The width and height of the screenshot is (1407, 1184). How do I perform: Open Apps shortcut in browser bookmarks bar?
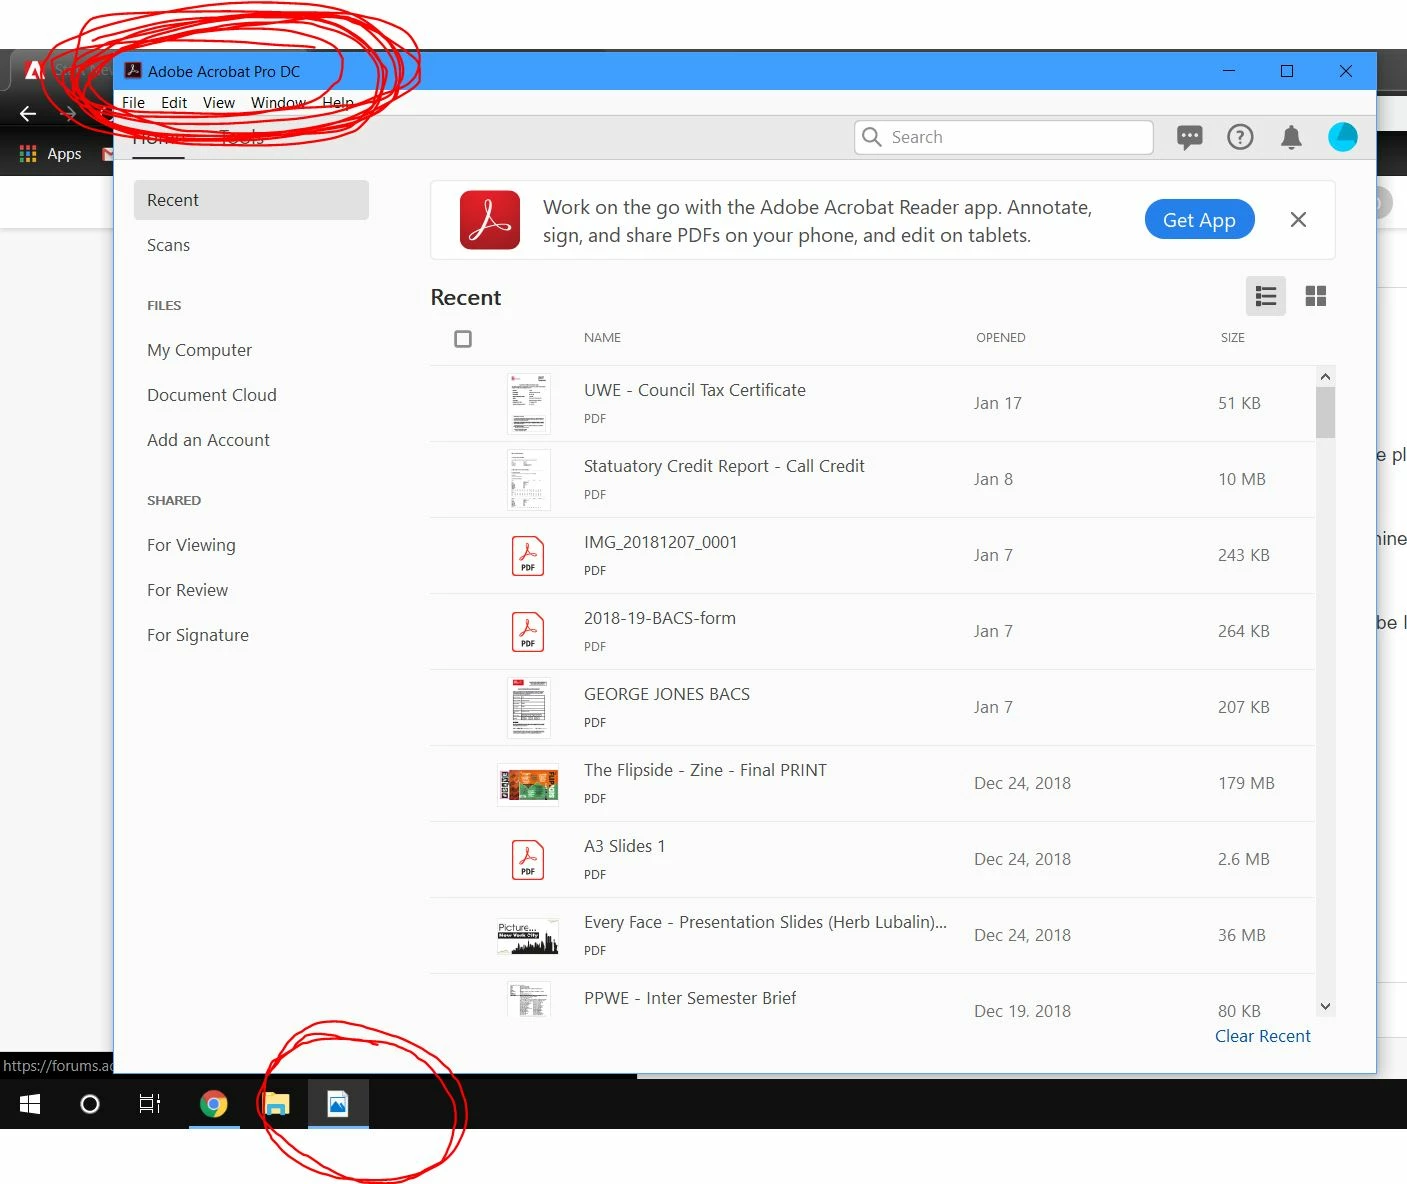tap(50, 154)
